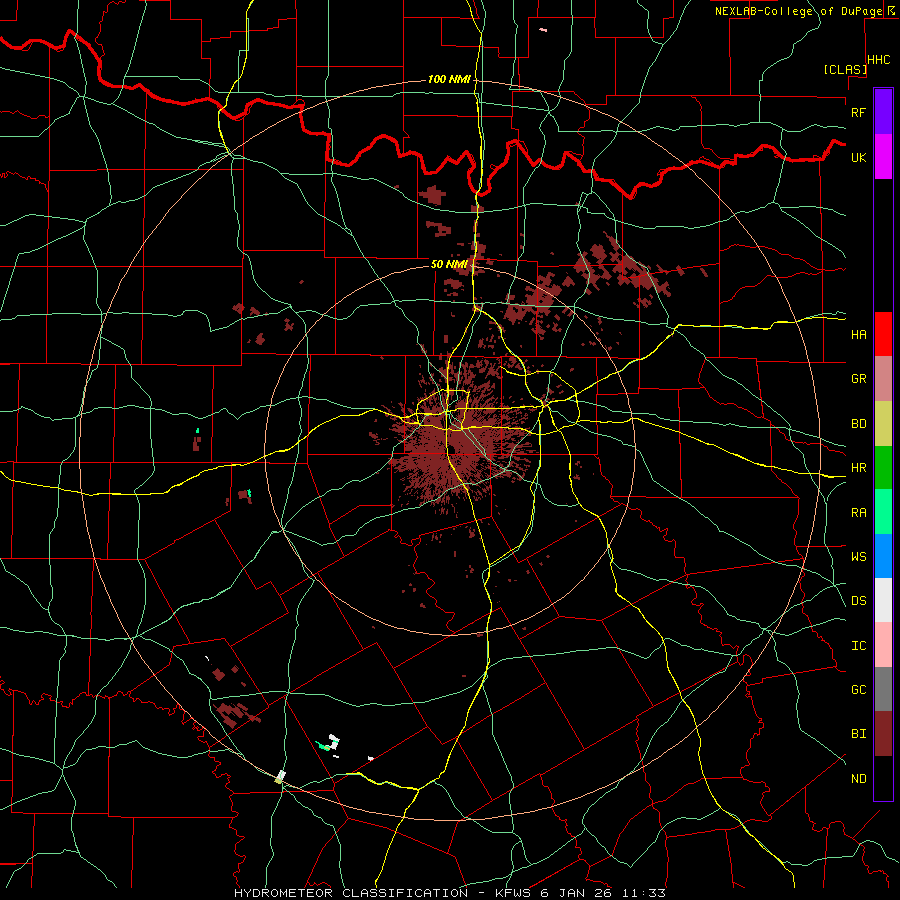Click the UK legend label
Screen dimensions: 900x900
[858, 157]
